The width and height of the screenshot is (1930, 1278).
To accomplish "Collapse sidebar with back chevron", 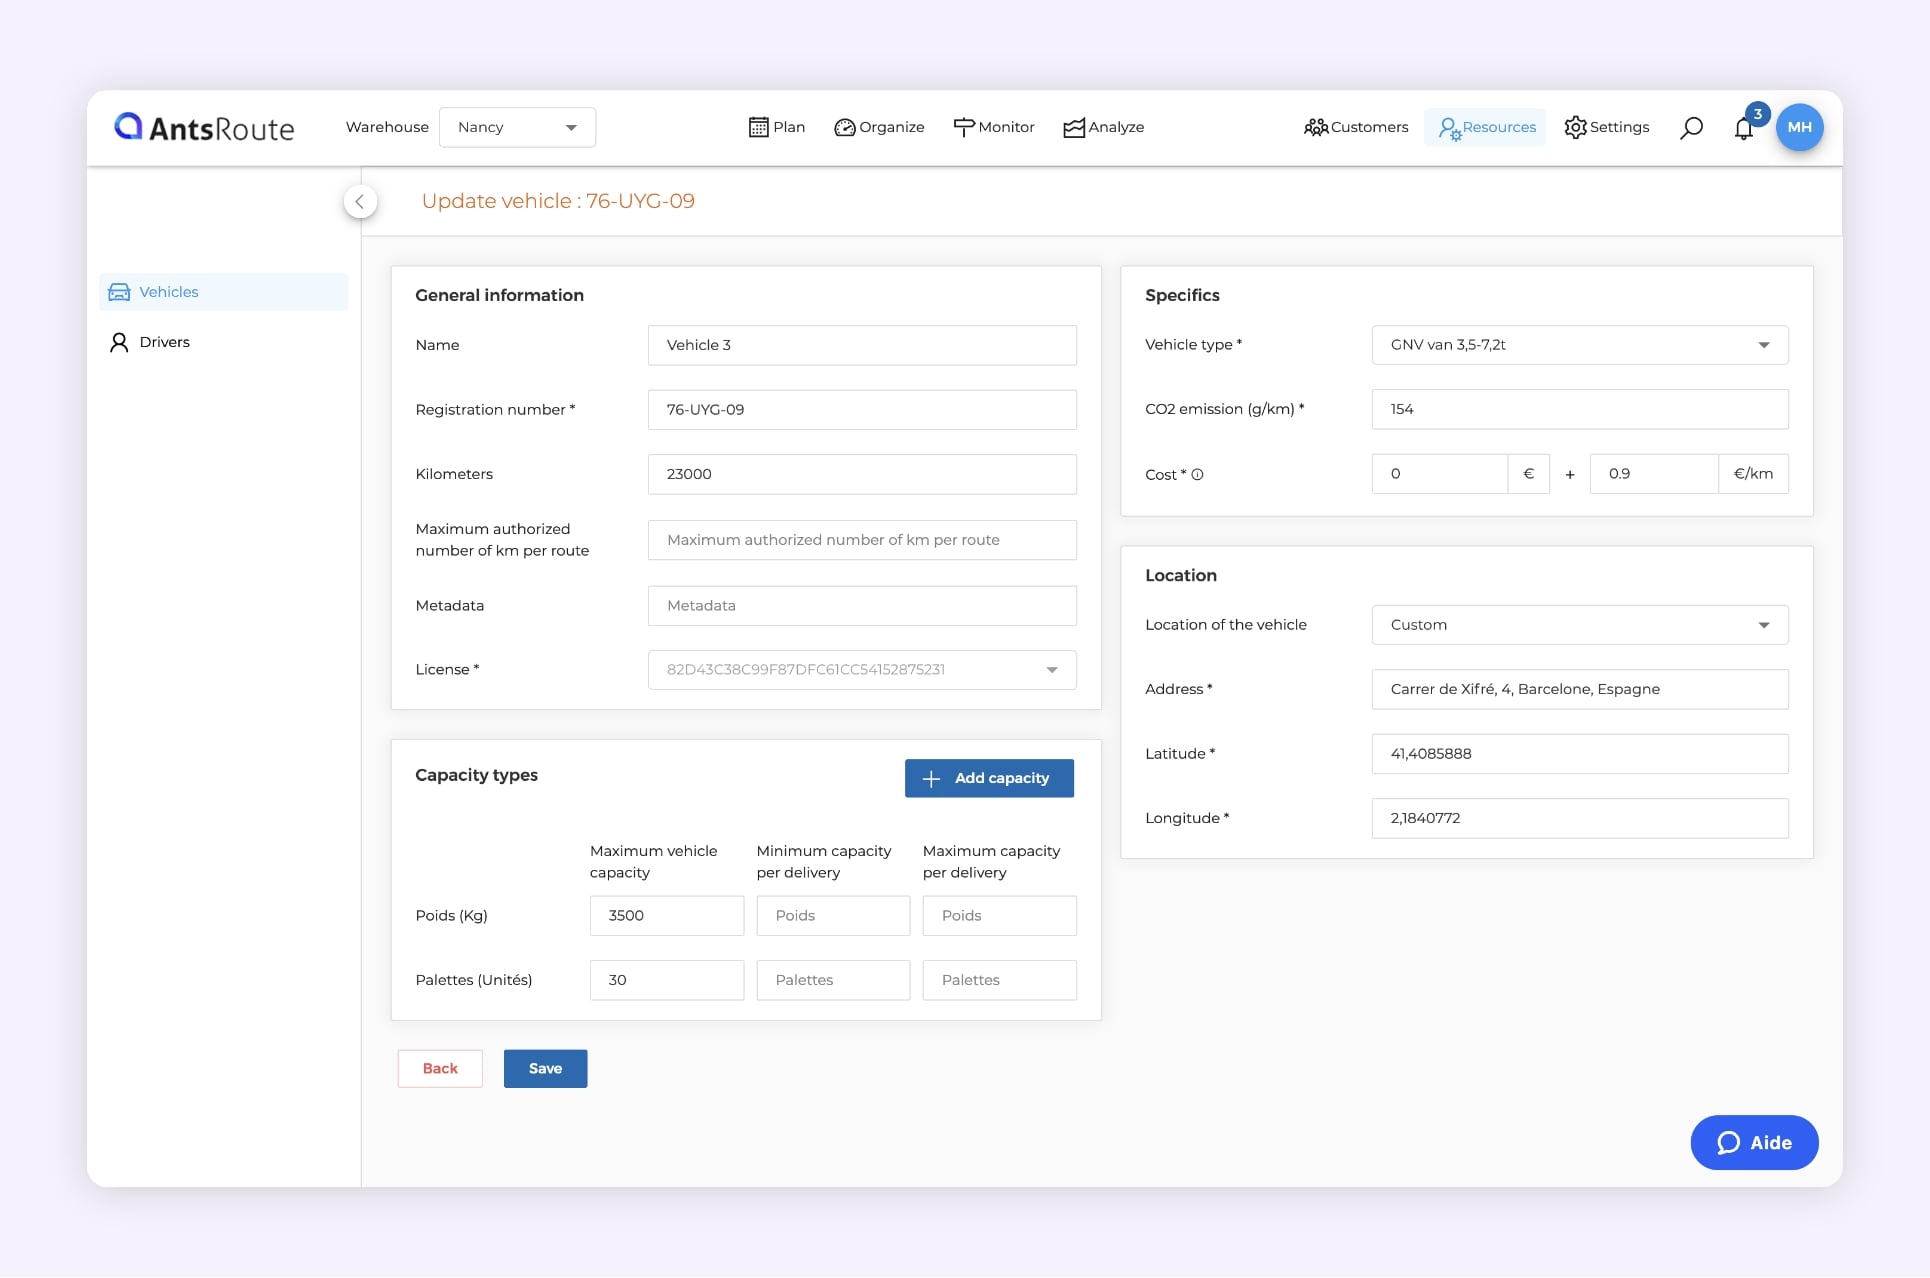I will coord(360,201).
